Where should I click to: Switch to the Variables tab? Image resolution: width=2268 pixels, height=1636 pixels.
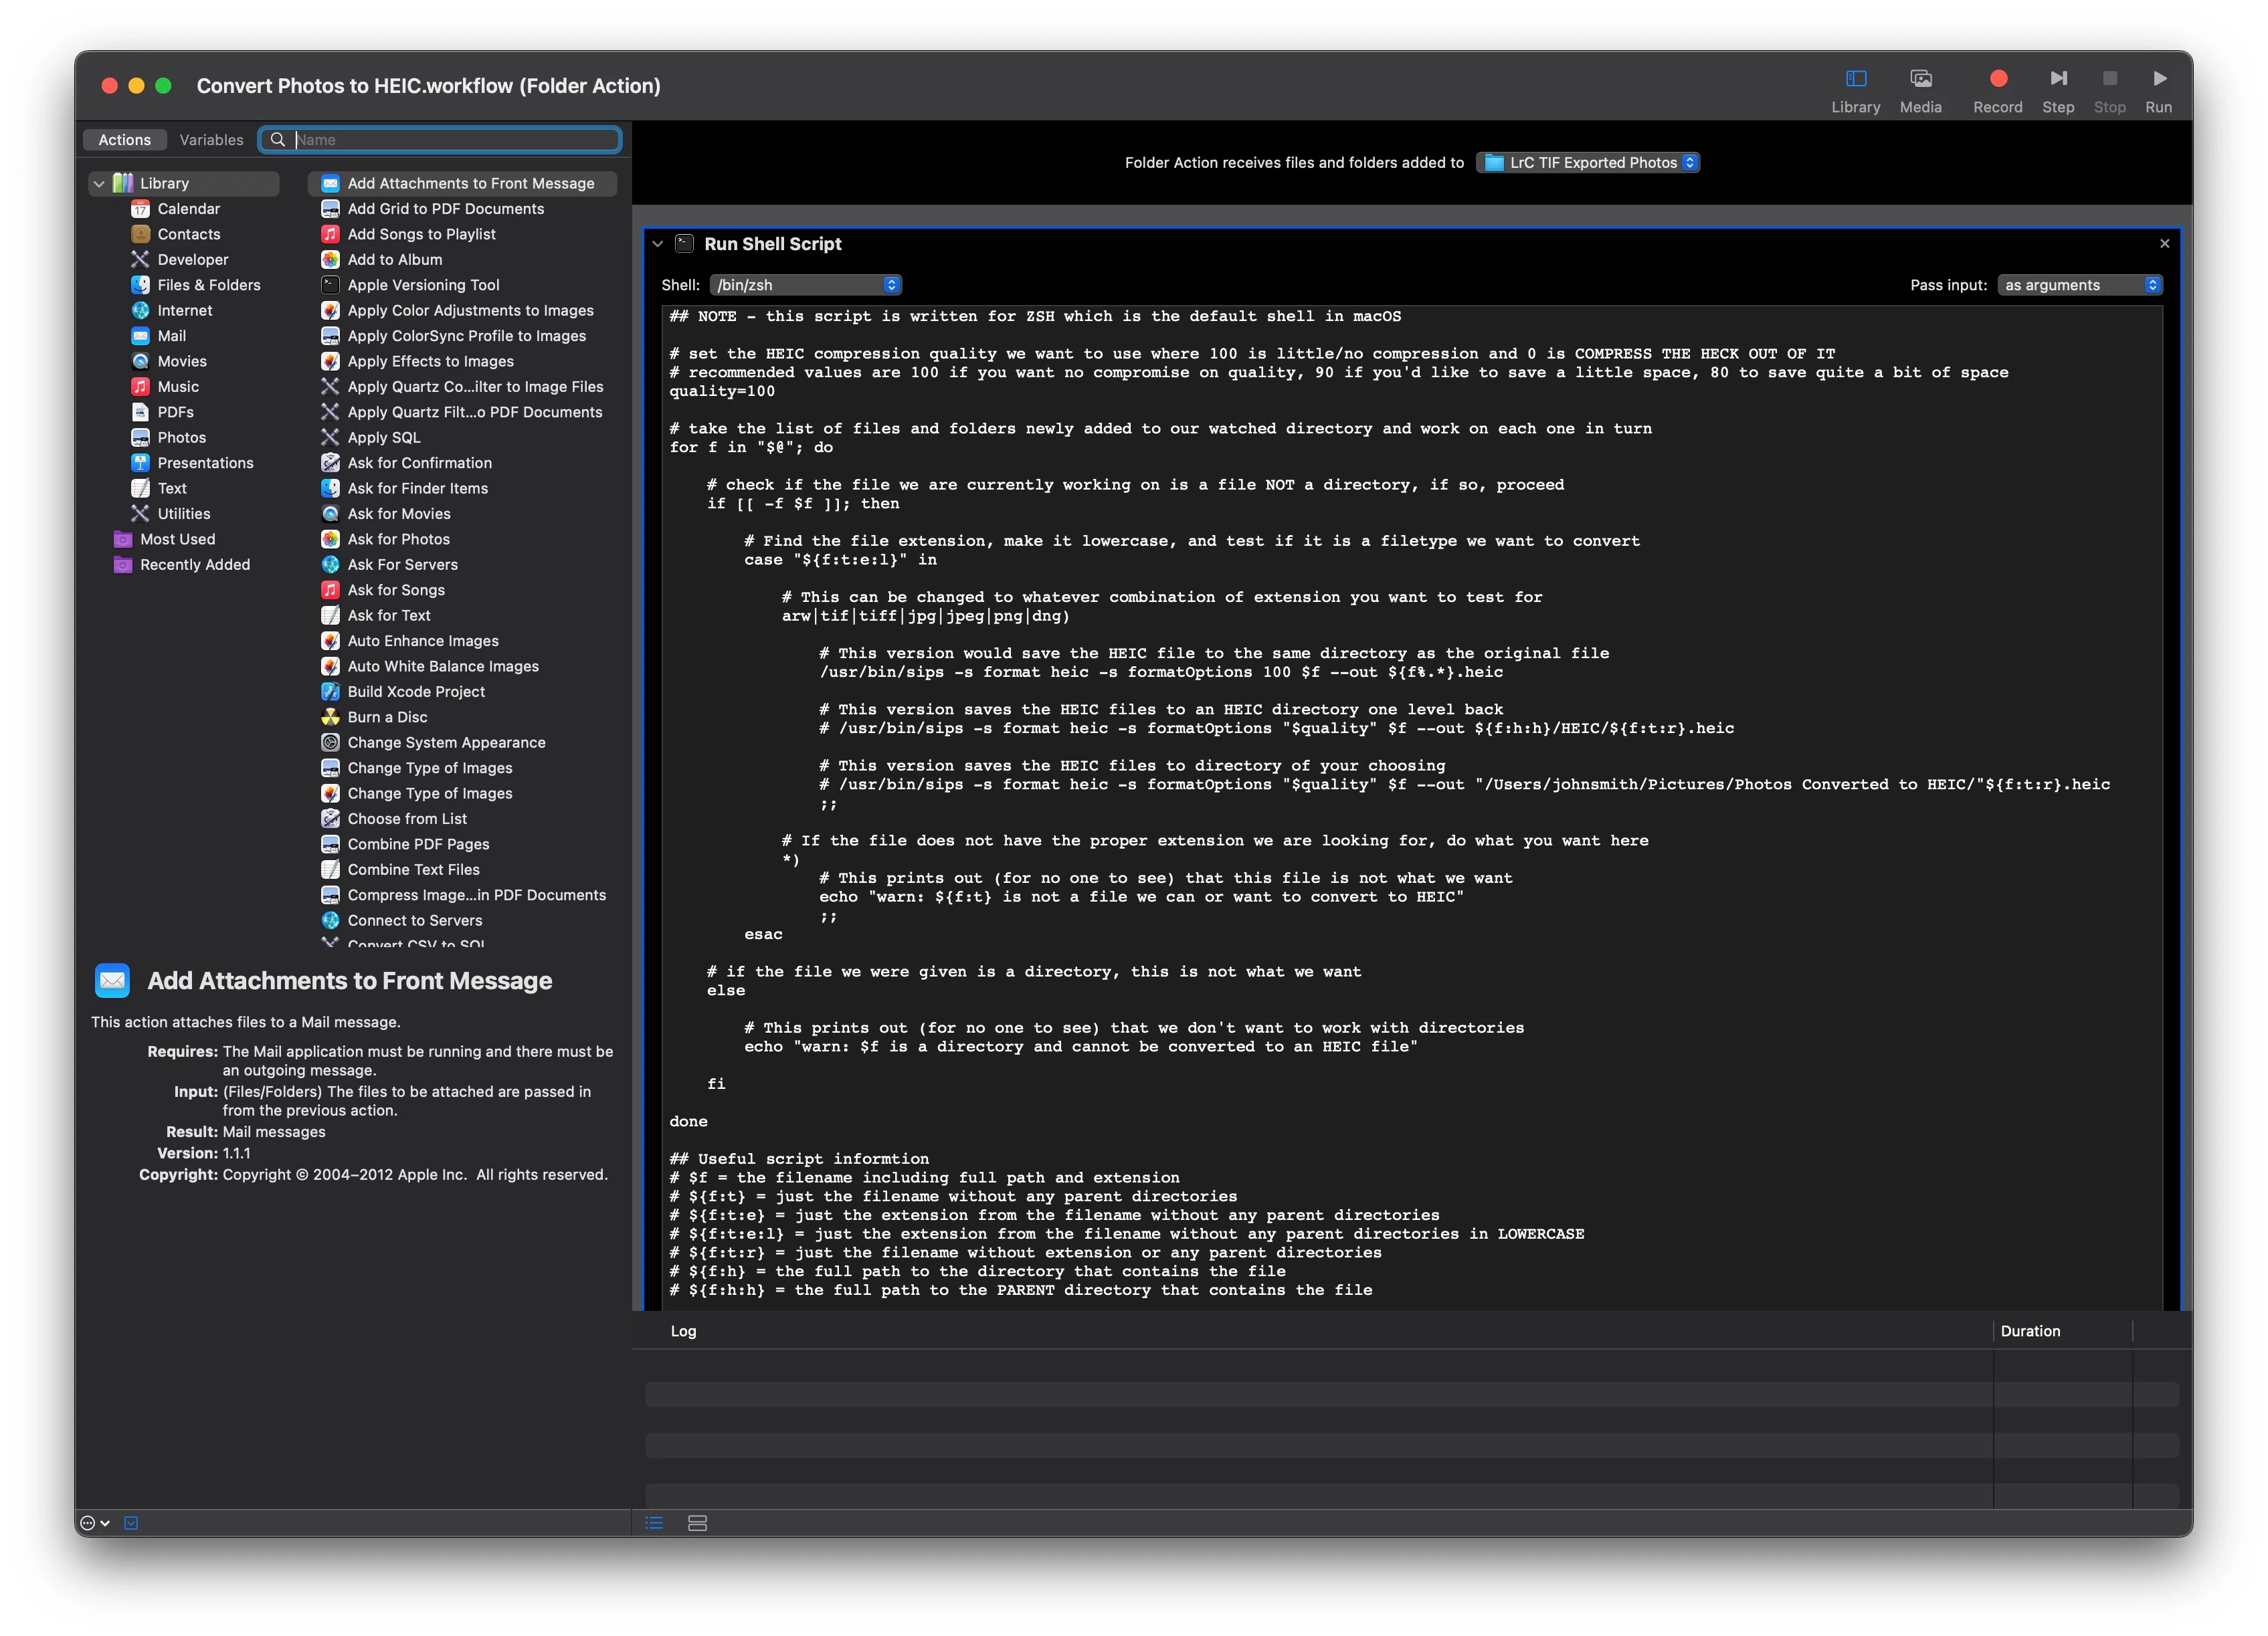(x=211, y=140)
